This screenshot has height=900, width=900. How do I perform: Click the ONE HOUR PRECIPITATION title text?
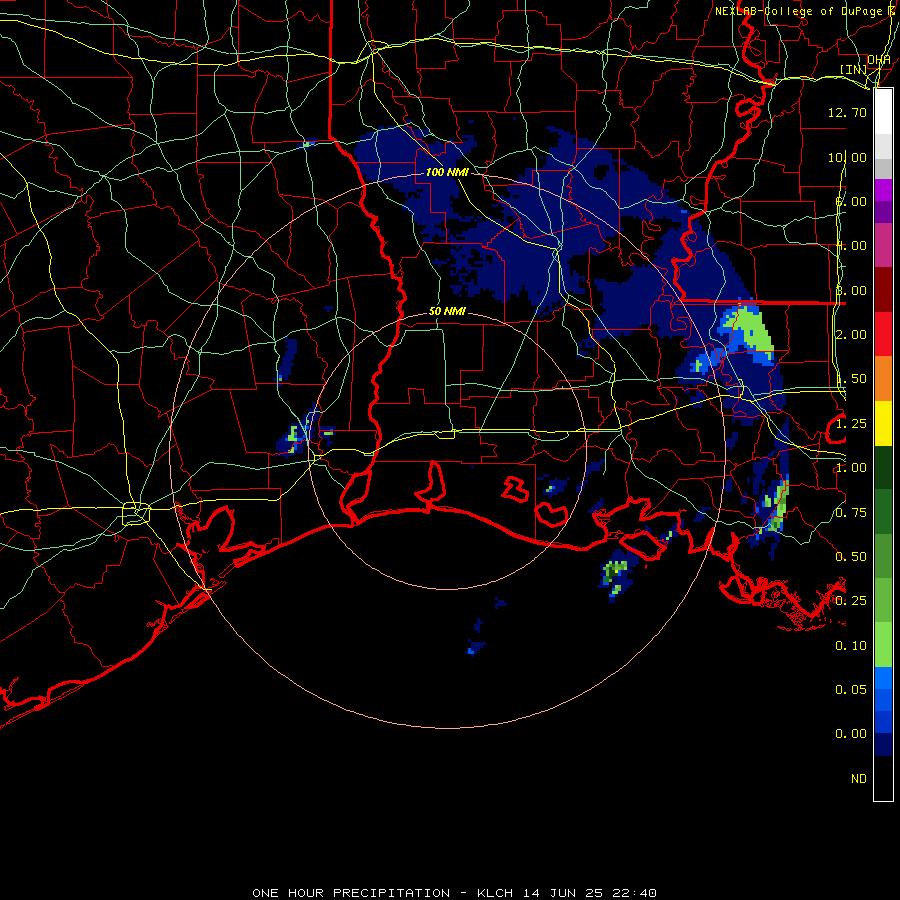[x=351, y=893]
